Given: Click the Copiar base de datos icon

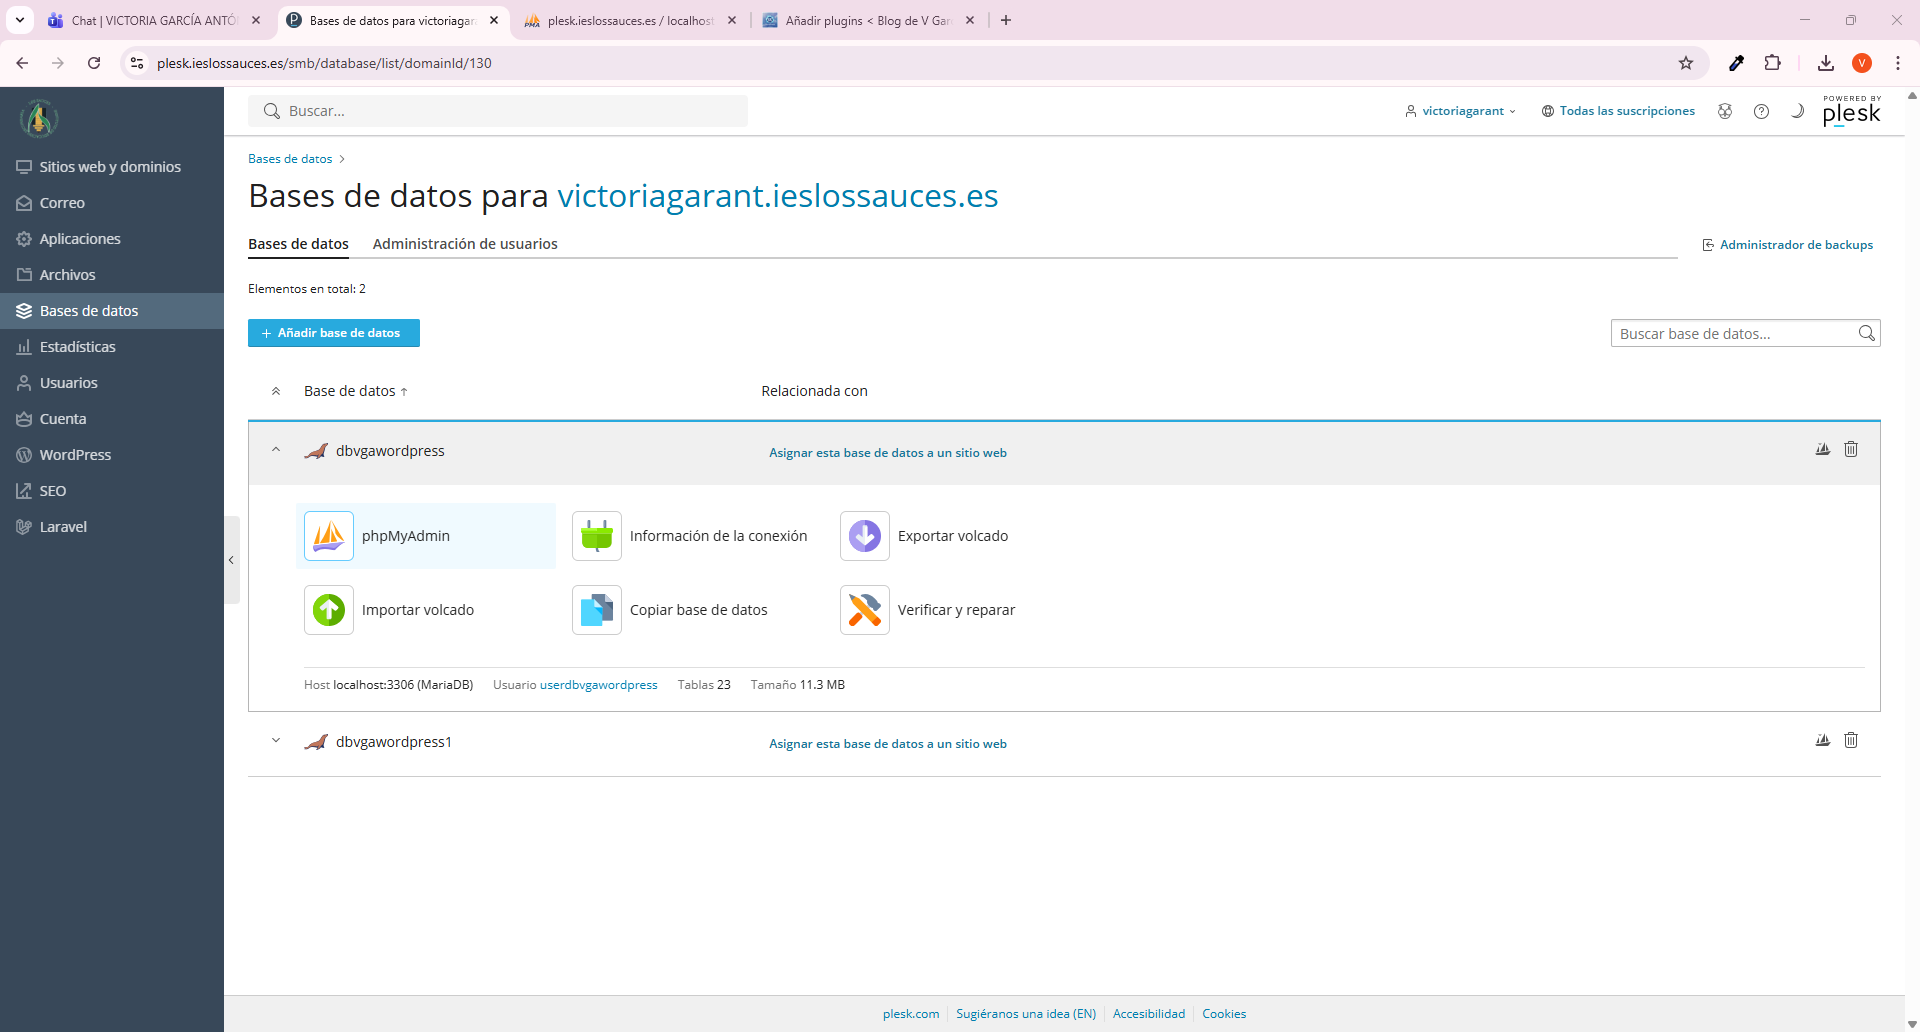Looking at the screenshot, I should (x=597, y=610).
